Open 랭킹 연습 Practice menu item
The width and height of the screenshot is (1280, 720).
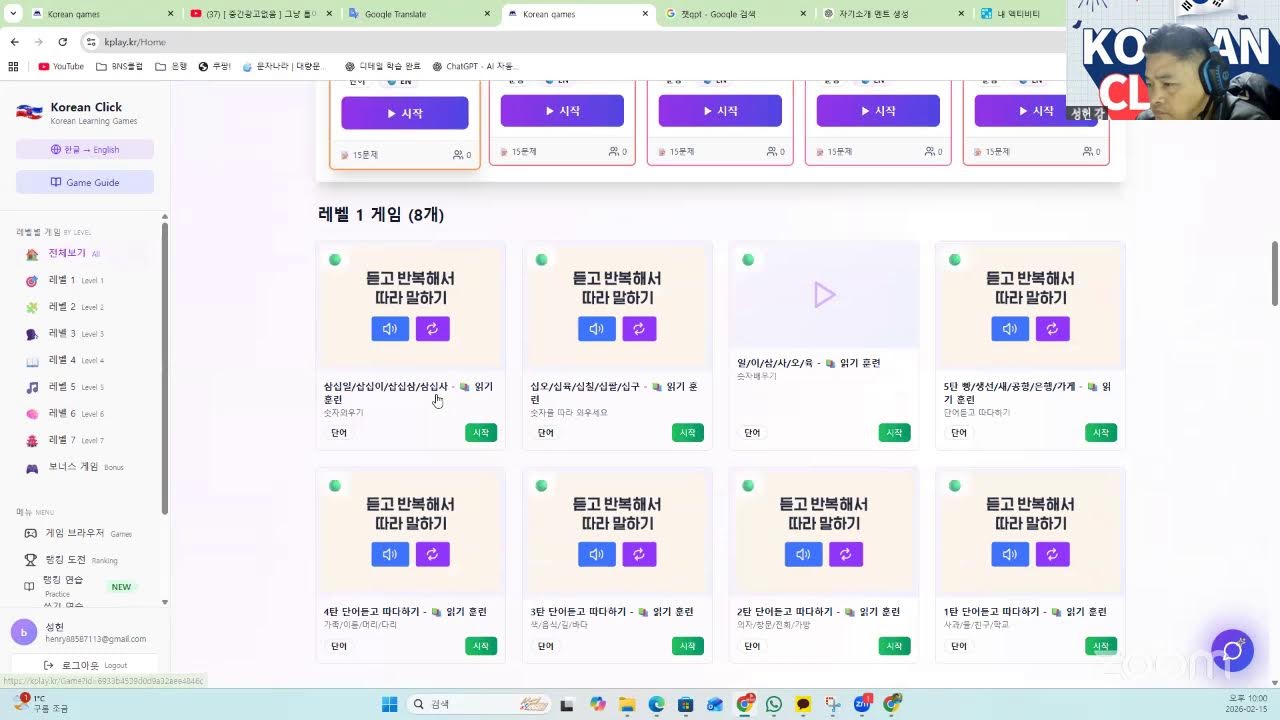pyautogui.click(x=80, y=586)
